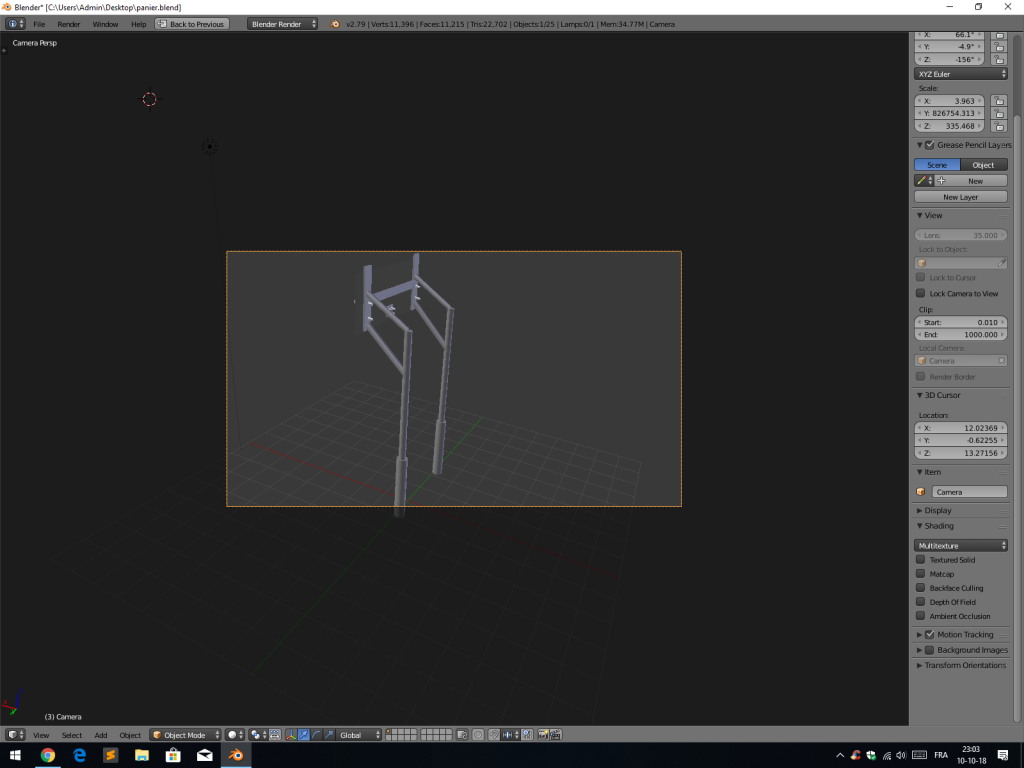This screenshot has height=768, width=1024.
Task: Open the editor type selector in info header
Action: pos(15,24)
